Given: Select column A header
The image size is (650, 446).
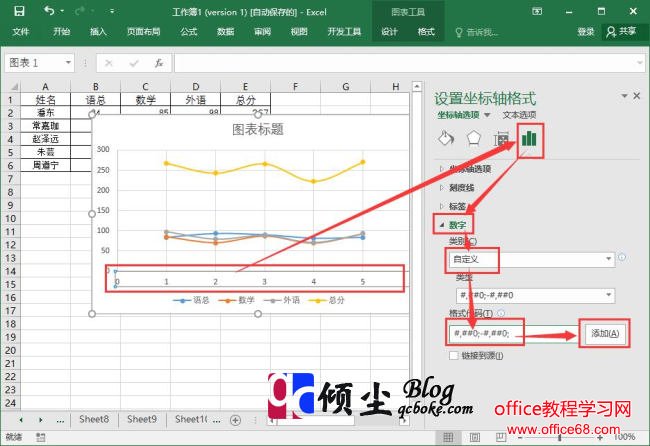Looking at the screenshot, I should point(45,87).
